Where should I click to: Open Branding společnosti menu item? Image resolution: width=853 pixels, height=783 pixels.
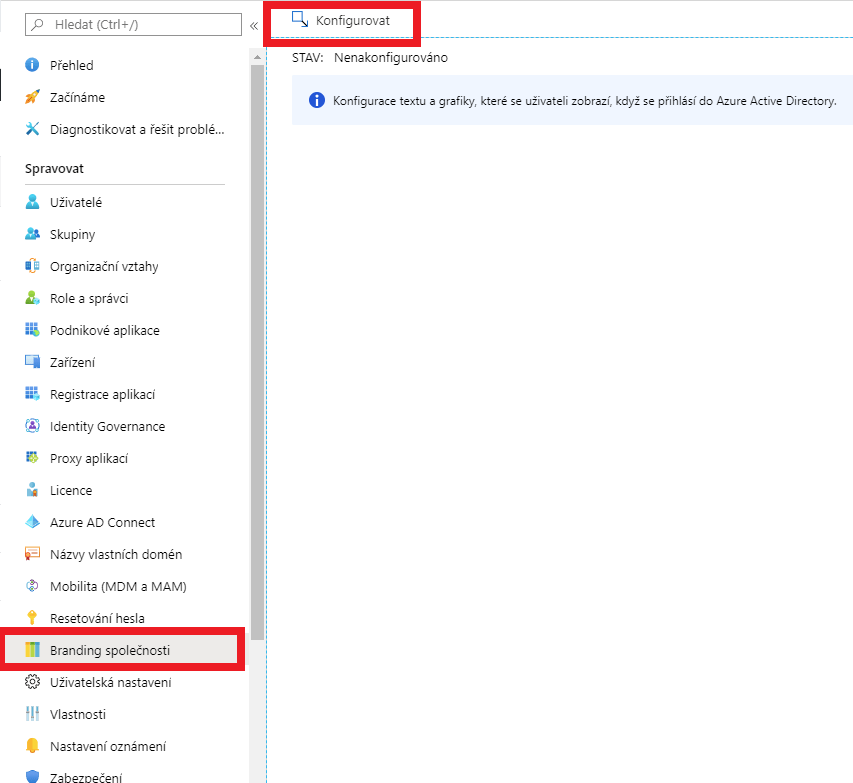(x=110, y=650)
